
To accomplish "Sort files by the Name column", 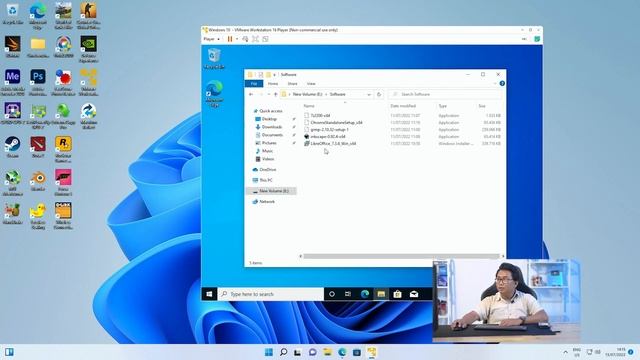I will [309, 106].
